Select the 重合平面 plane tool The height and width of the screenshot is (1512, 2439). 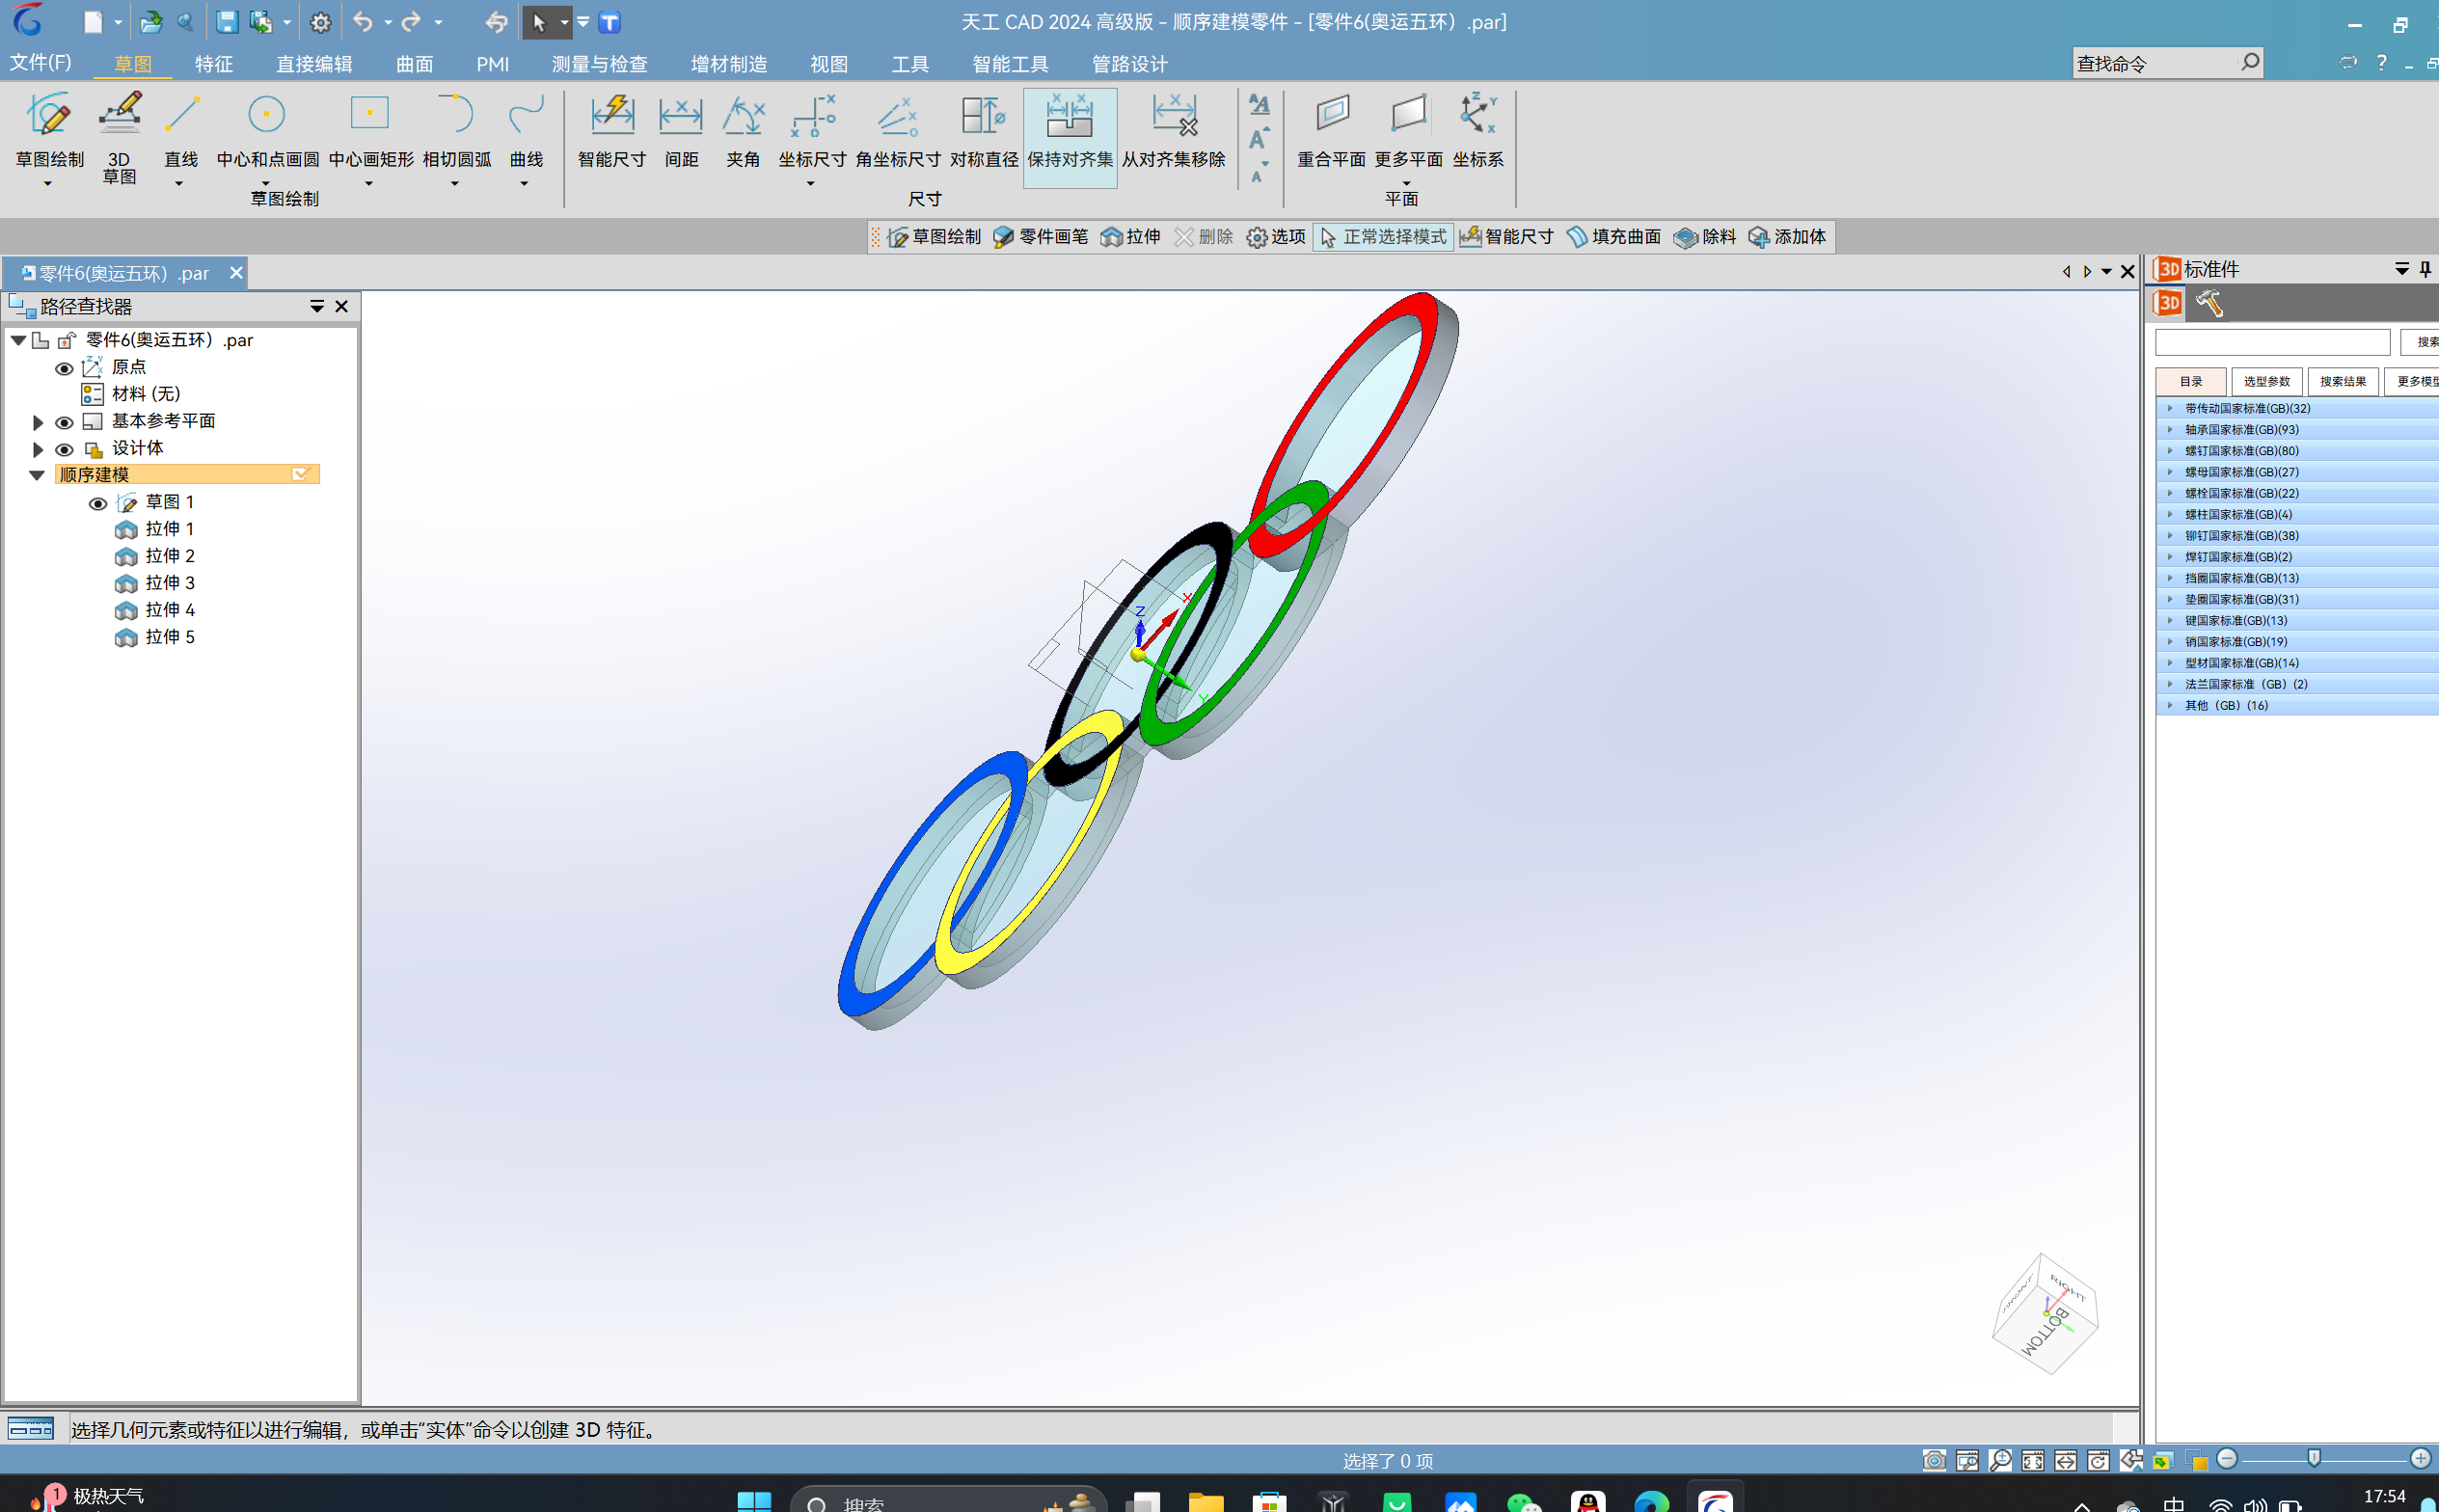(1331, 130)
